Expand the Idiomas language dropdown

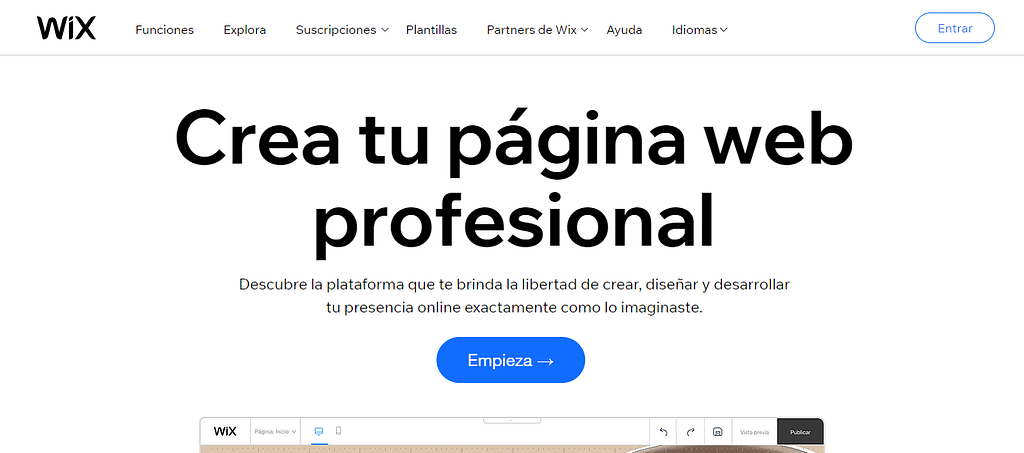click(x=699, y=29)
